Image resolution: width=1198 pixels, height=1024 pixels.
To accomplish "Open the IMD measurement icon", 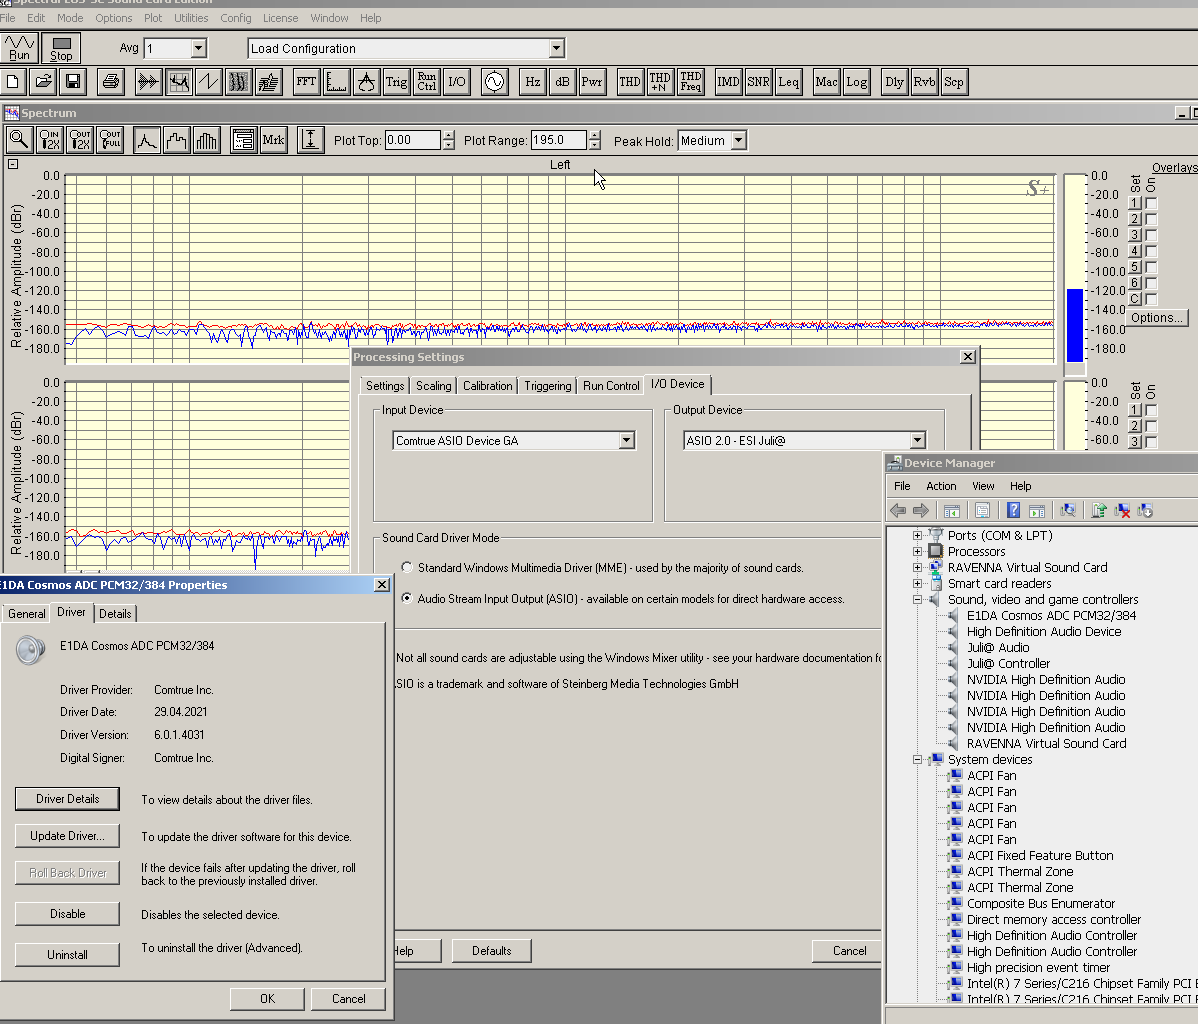I will [x=728, y=82].
